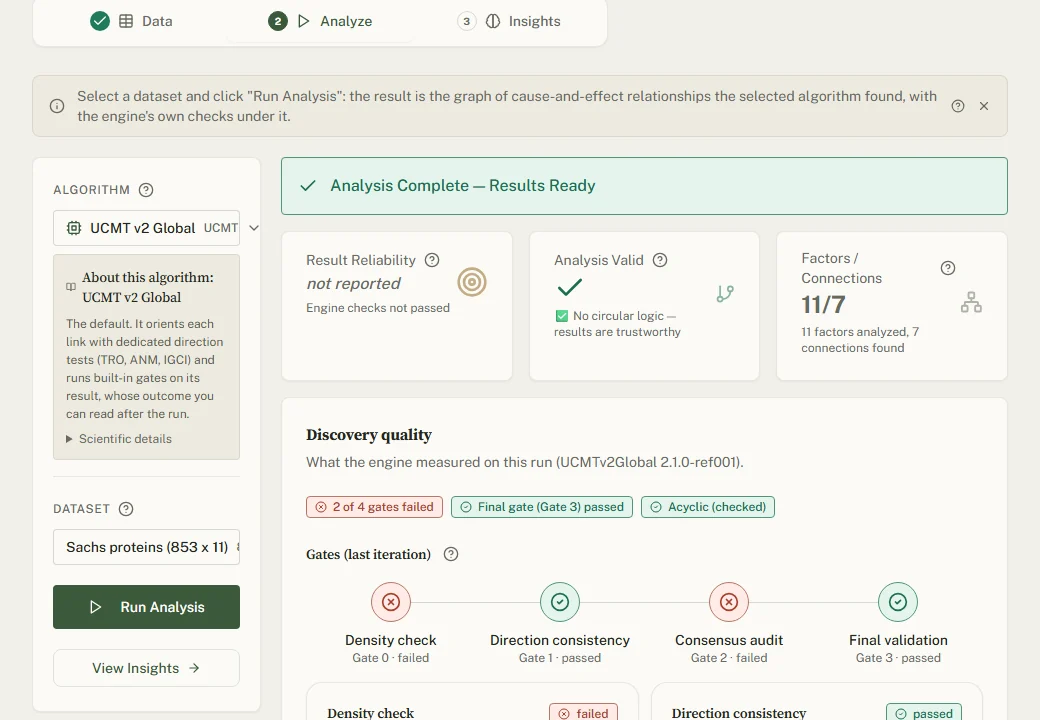Click the book icon beside About this algorithm
1040x720 pixels.
click(x=71, y=287)
